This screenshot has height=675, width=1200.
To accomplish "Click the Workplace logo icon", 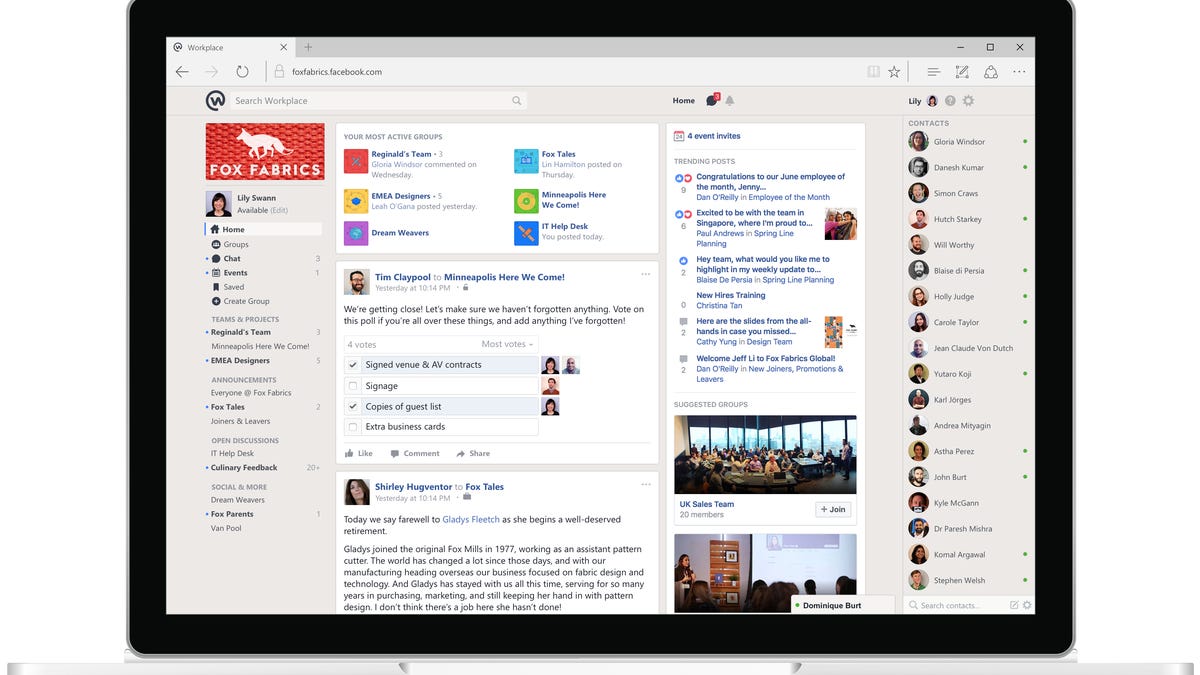I will [x=215, y=100].
